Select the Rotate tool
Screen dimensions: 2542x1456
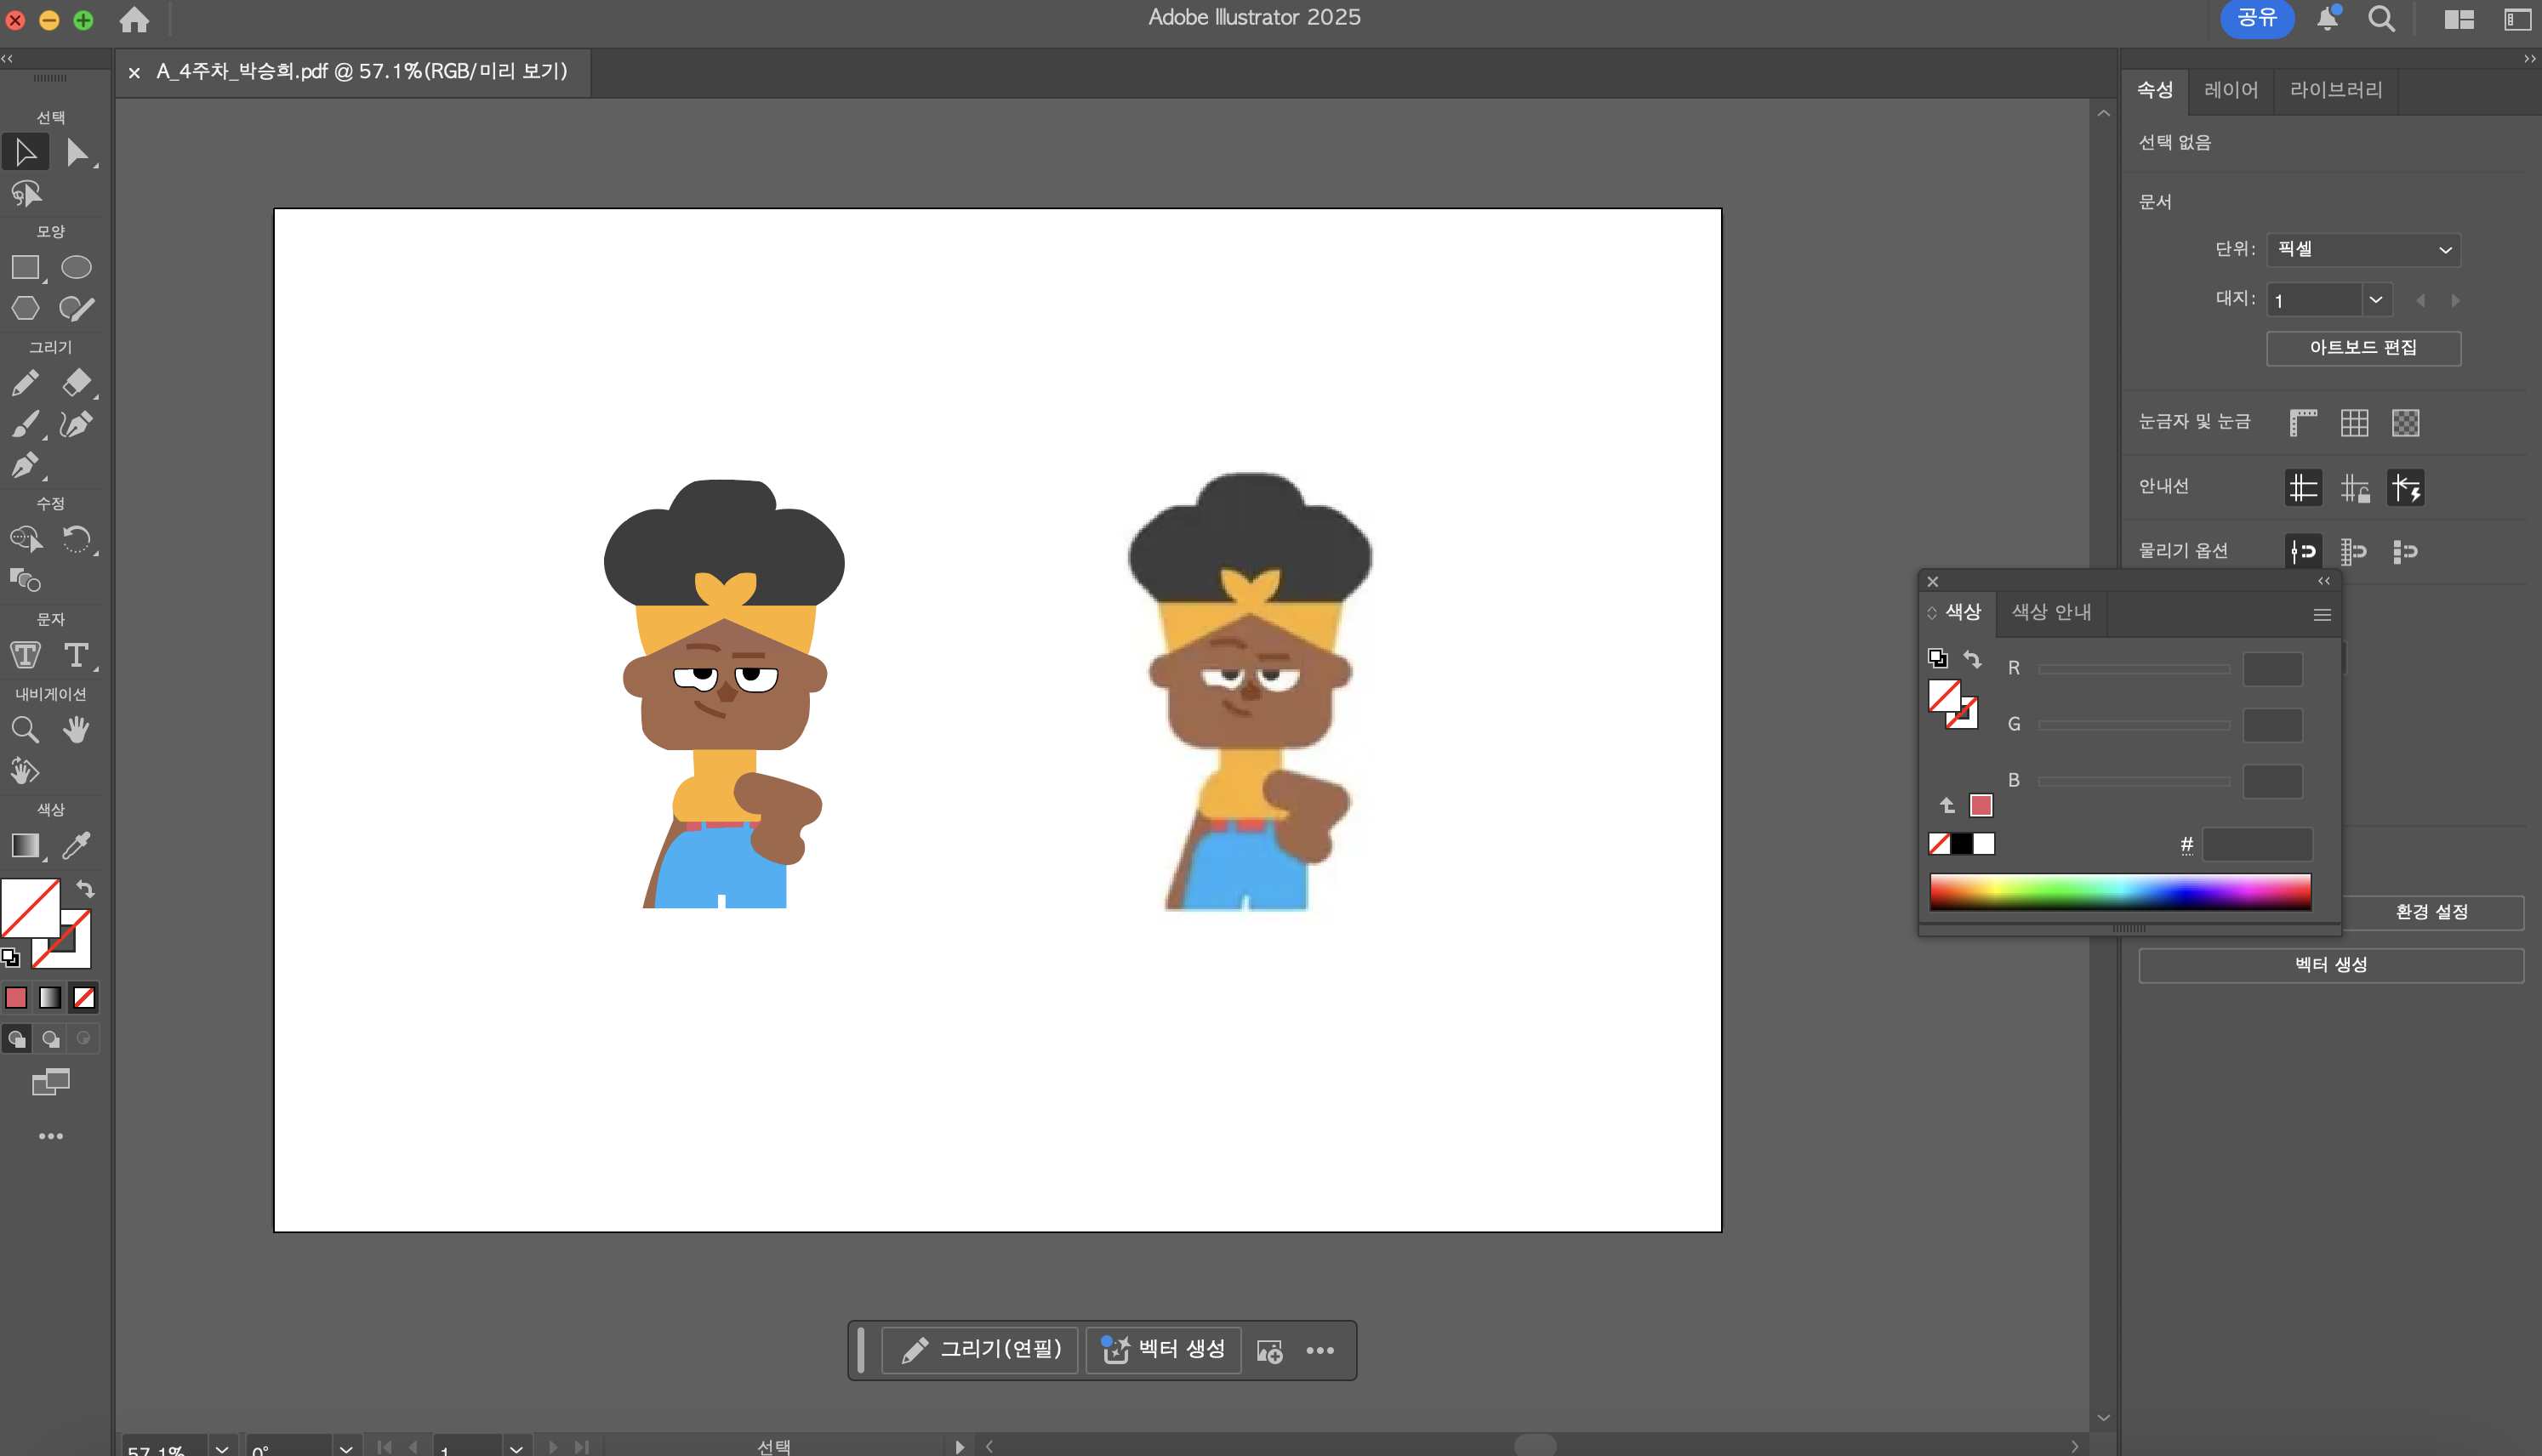[x=76, y=540]
